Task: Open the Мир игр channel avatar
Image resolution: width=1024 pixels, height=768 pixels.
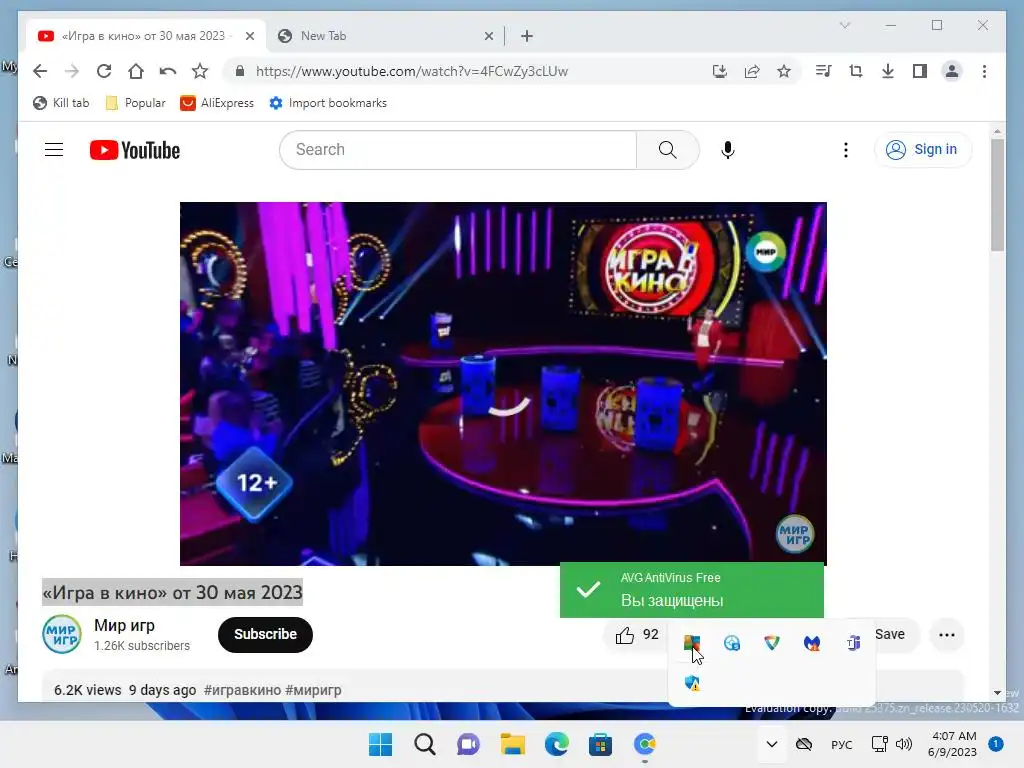Action: (x=62, y=634)
